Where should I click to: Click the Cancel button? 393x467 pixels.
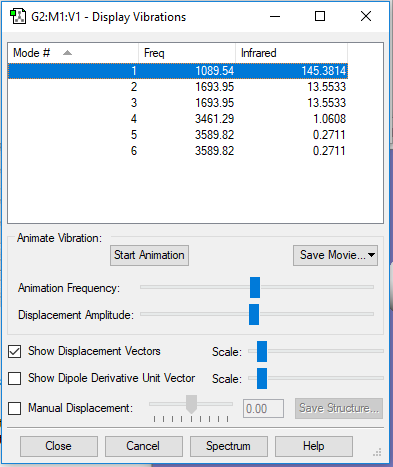(x=144, y=446)
